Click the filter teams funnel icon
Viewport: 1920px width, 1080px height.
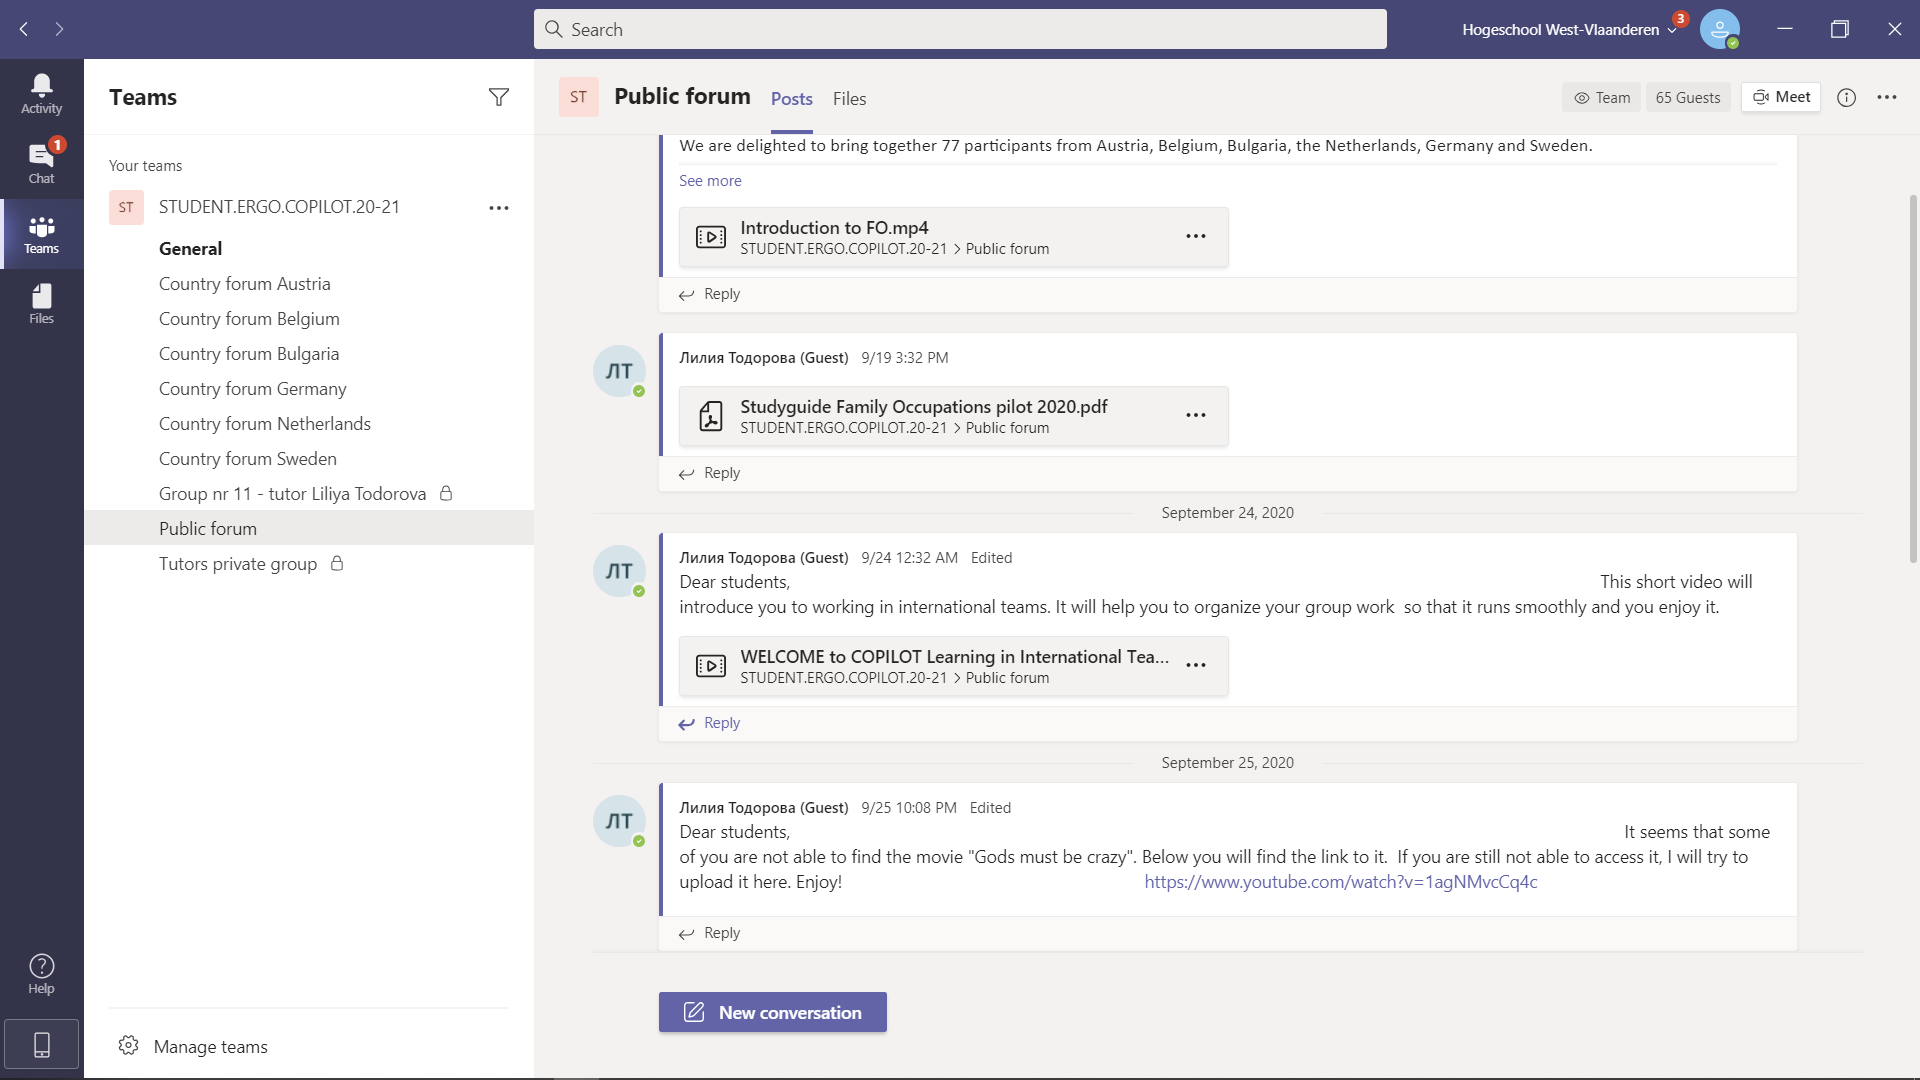click(498, 97)
